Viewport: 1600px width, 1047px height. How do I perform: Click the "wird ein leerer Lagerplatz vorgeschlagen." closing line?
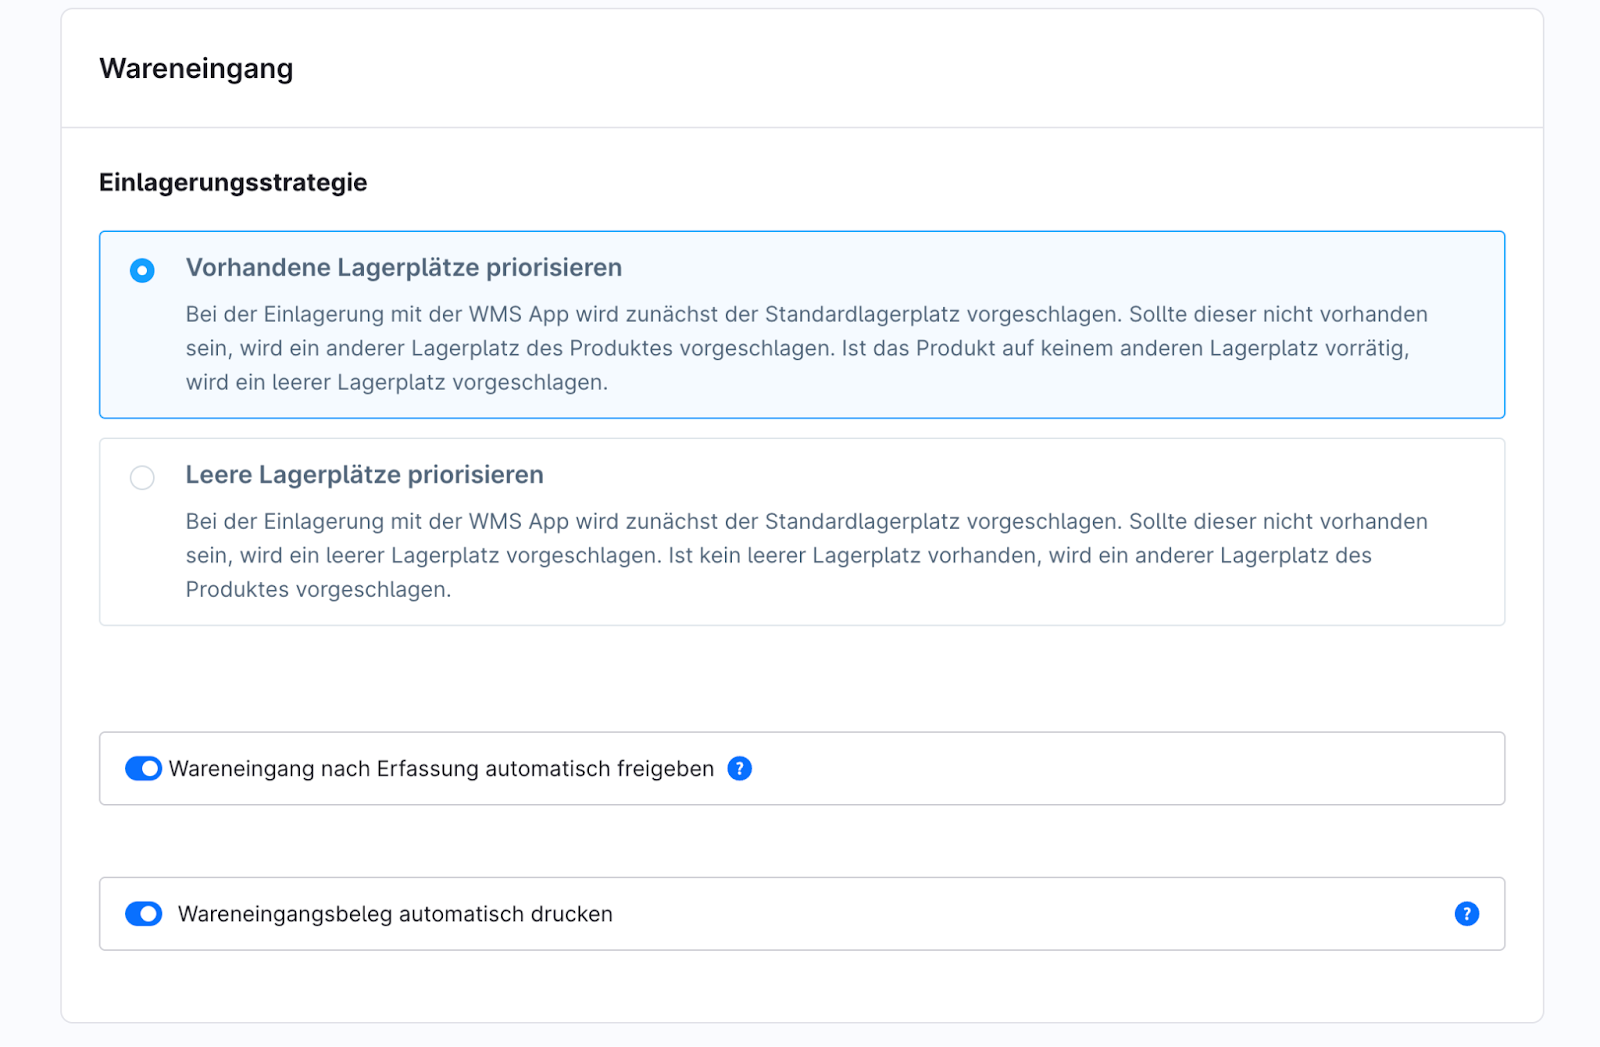tap(396, 383)
